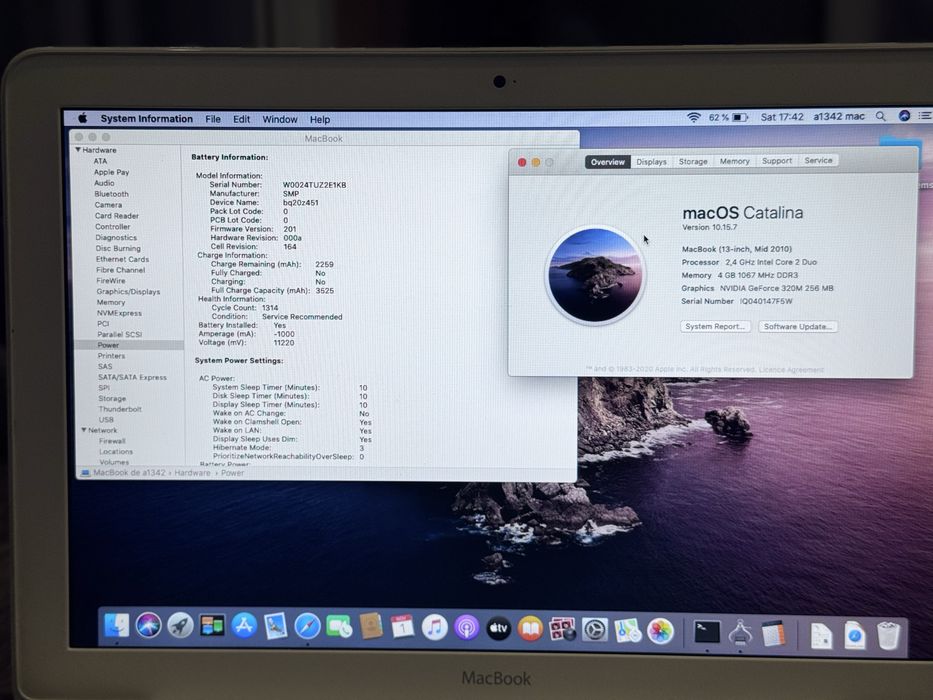
Task: Open Apple TV app in Dock
Action: 499,629
